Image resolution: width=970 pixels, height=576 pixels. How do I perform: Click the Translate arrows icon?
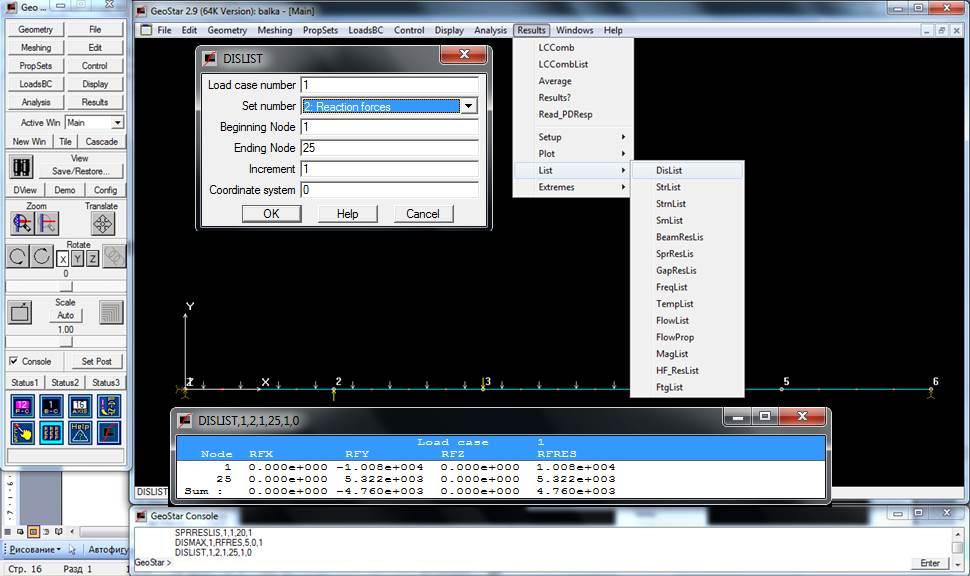tap(103, 223)
